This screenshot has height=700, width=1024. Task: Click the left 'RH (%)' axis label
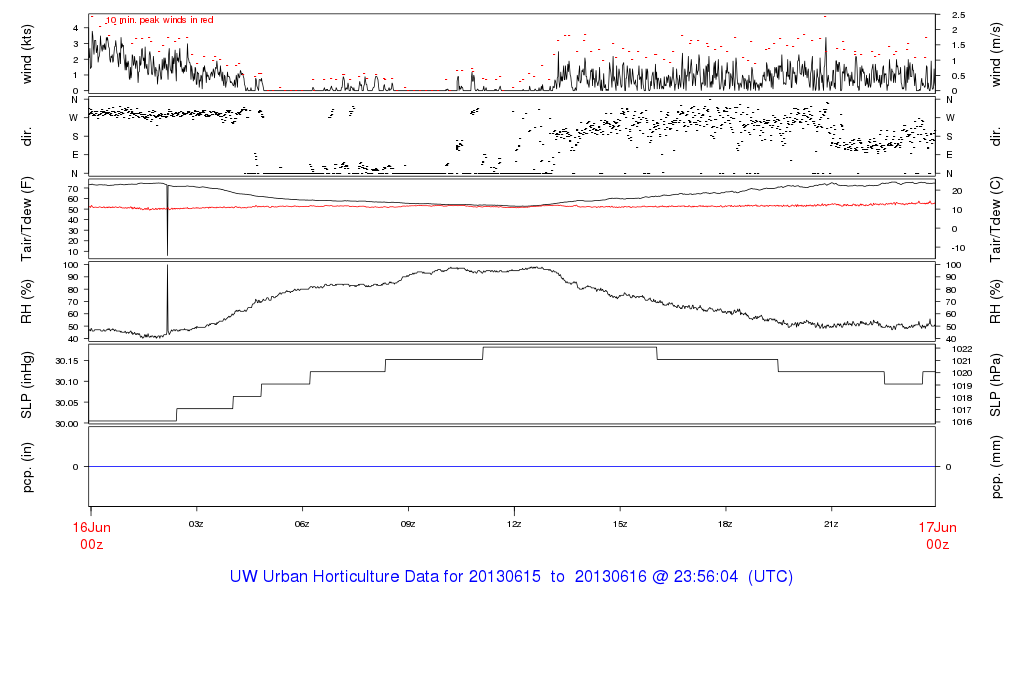coord(27,302)
